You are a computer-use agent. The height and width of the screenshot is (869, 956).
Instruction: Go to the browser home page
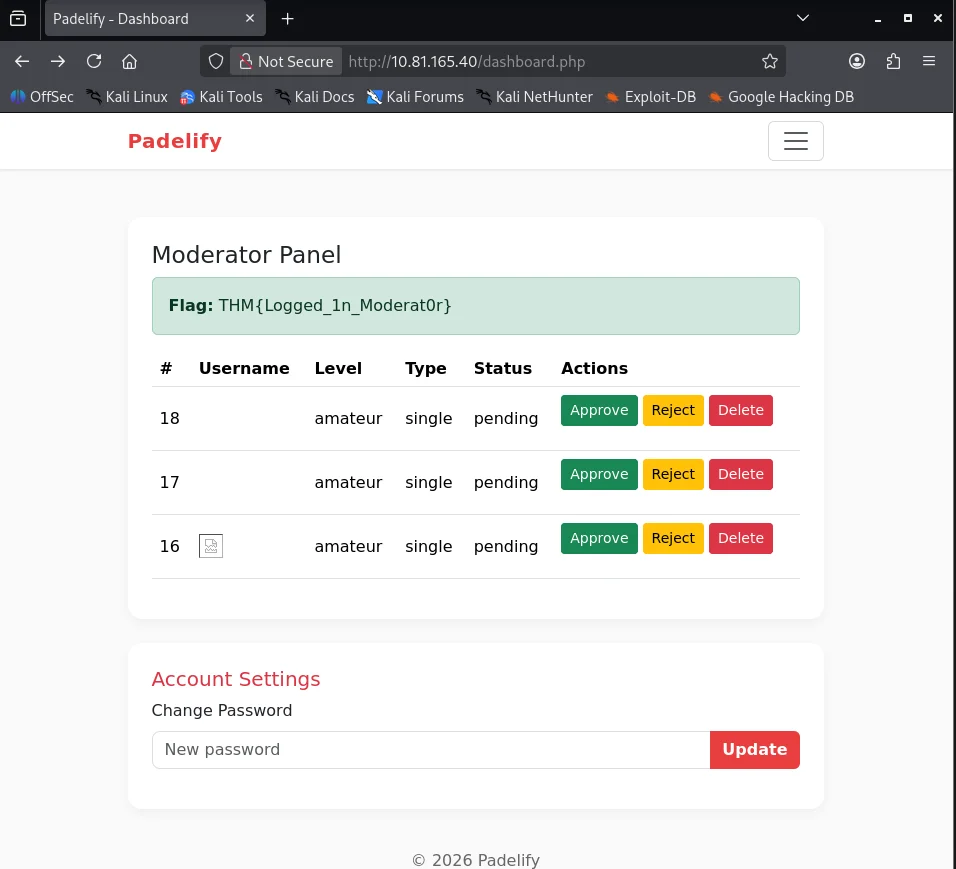(x=129, y=61)
